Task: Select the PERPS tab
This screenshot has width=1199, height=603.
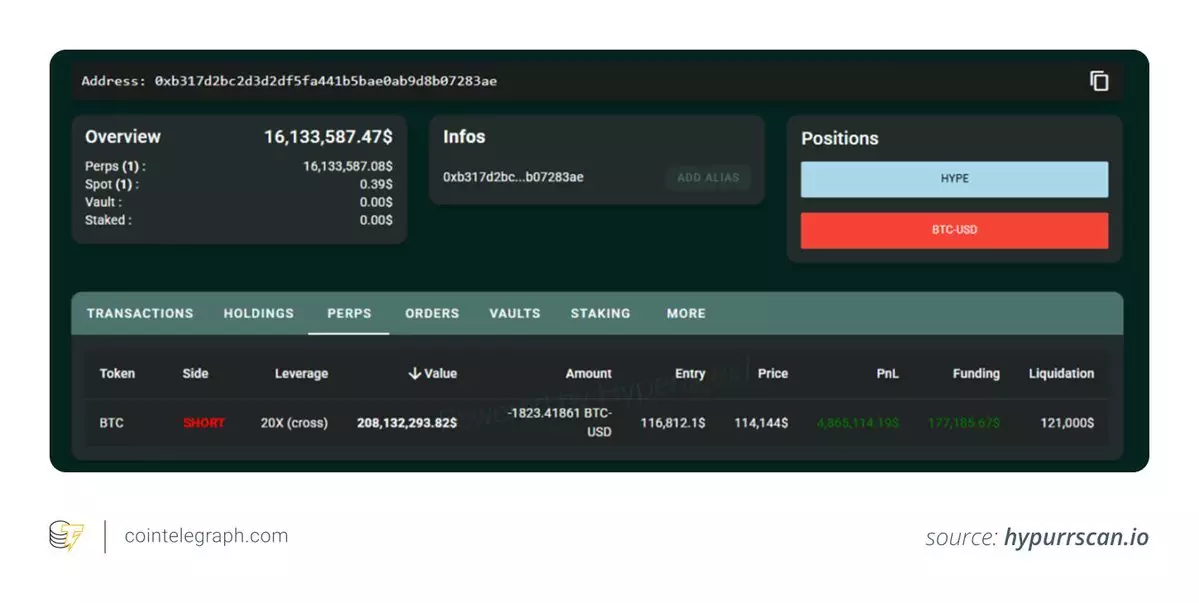Action: pos(349,313)
